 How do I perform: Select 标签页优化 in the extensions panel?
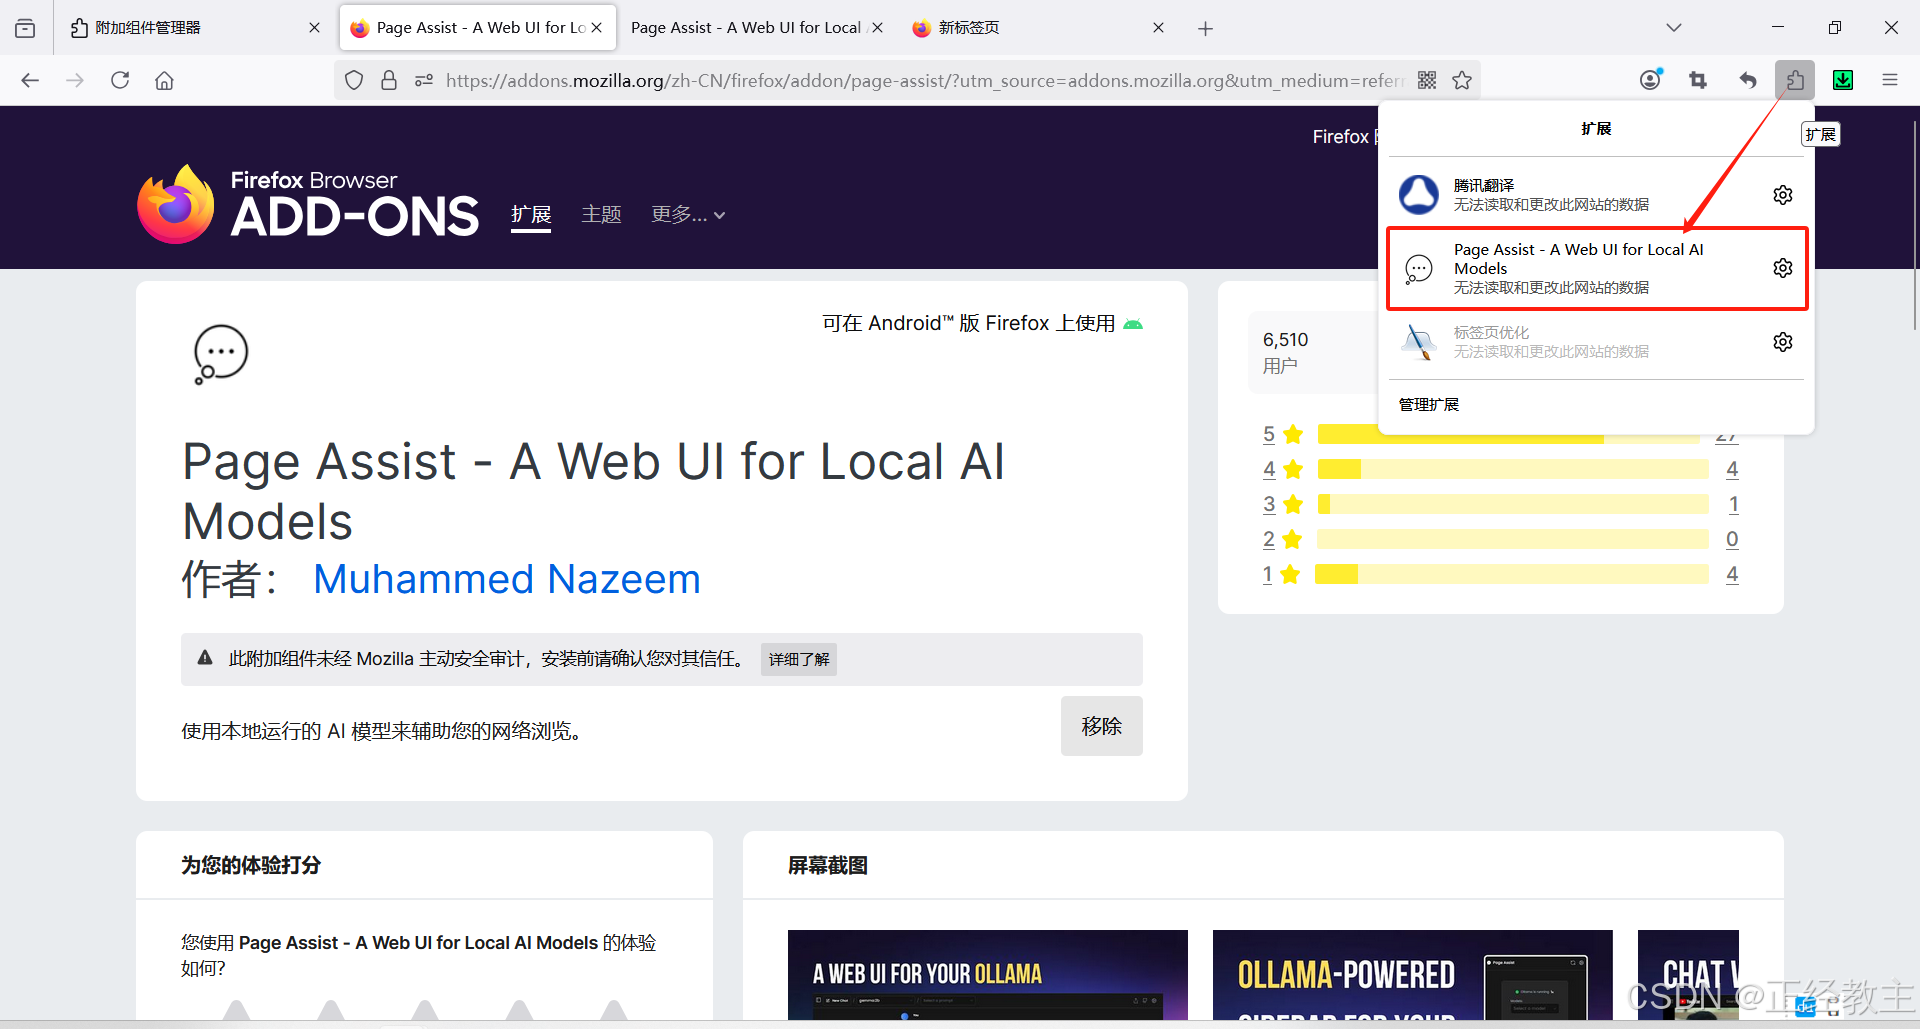click(1573, 342)
